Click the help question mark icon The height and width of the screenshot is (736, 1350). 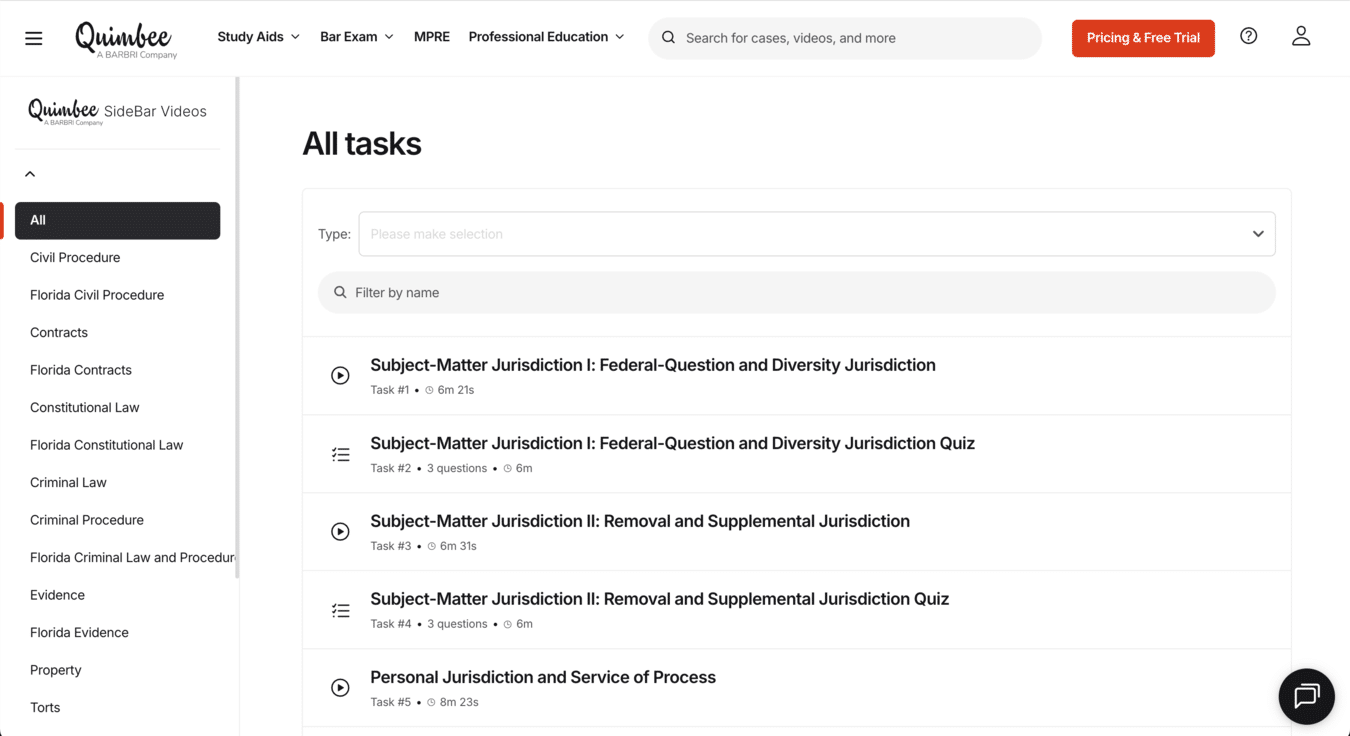click(1248, 36)
